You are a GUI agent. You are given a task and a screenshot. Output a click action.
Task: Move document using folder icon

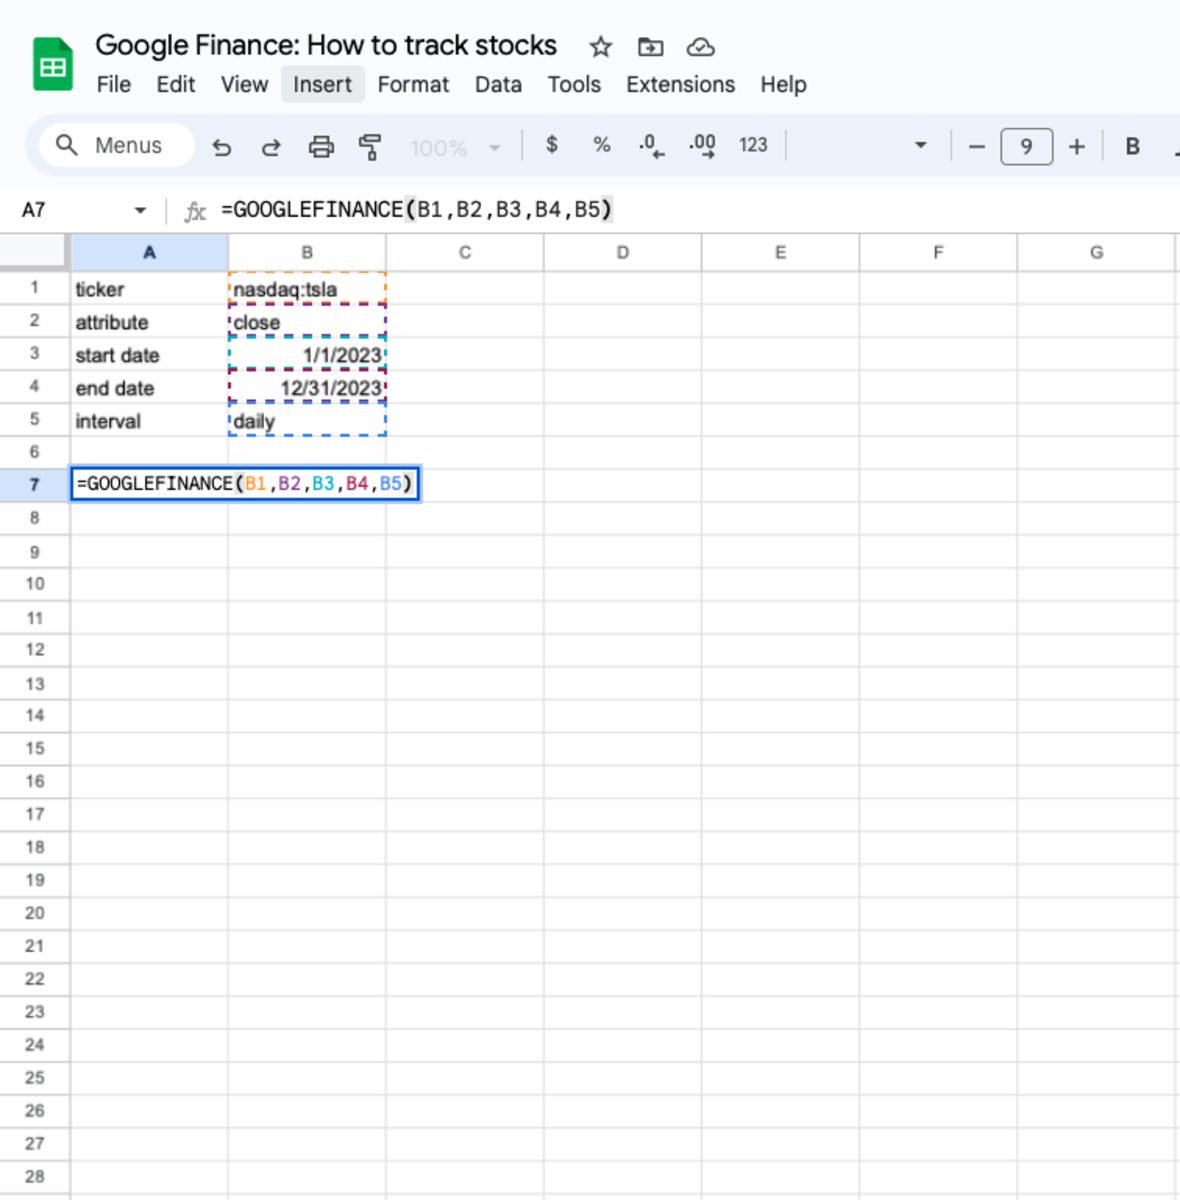[x=650, y=47]
